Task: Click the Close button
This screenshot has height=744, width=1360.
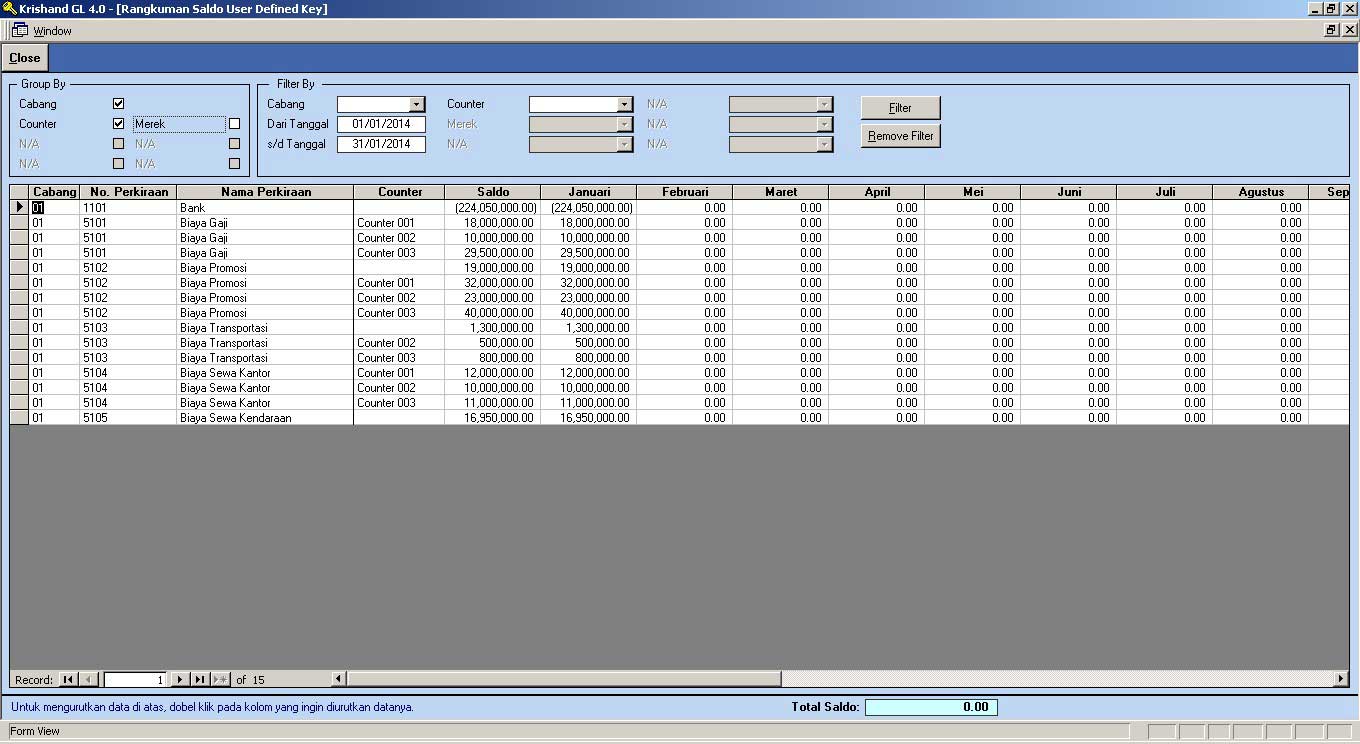Action: (x=24, y=57)
